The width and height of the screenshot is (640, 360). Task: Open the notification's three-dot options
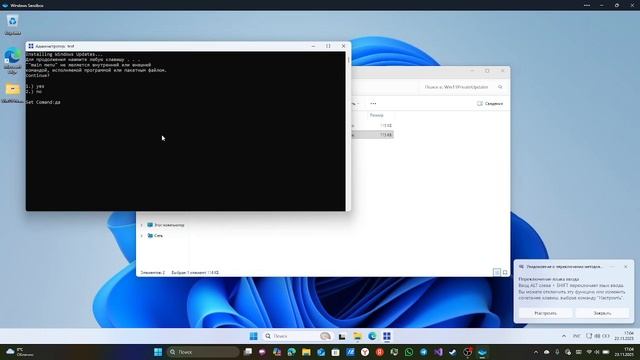point(612,267)
